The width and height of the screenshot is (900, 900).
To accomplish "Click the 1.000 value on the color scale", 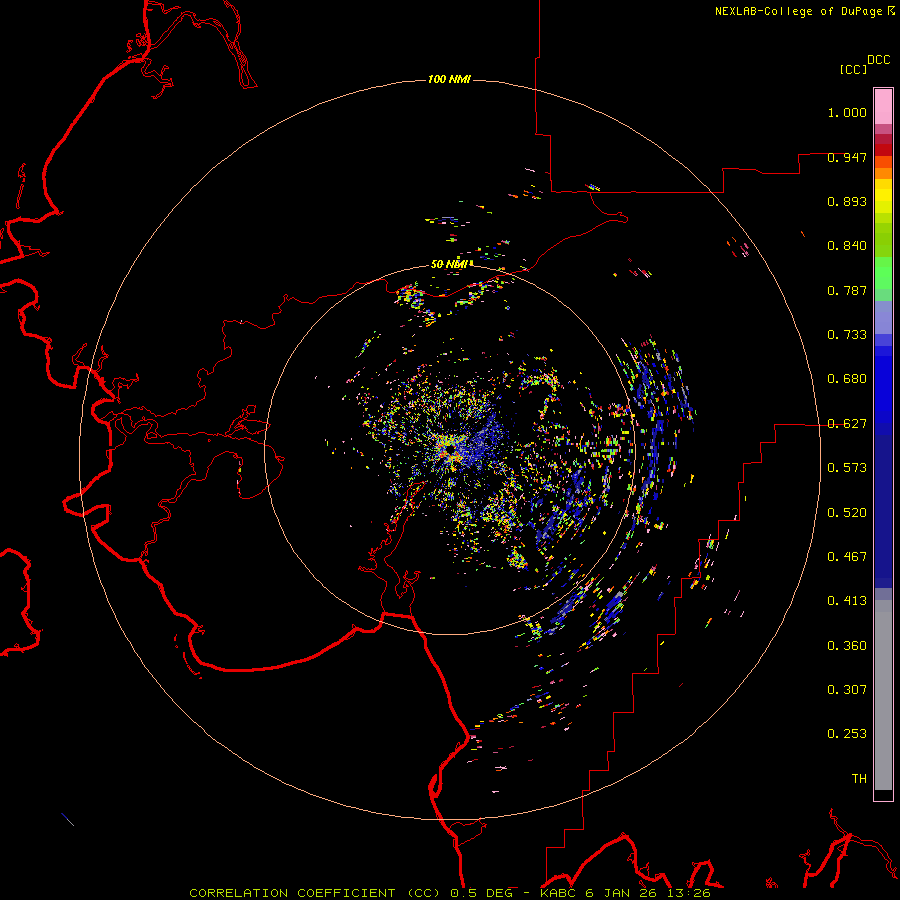I will click(x=847, y=112).
